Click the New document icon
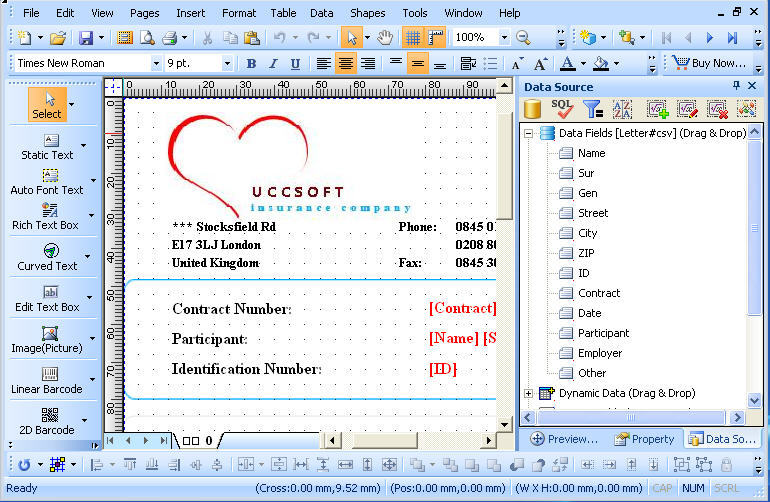Screen dimensions: 770x502 [x=24, y=37]
